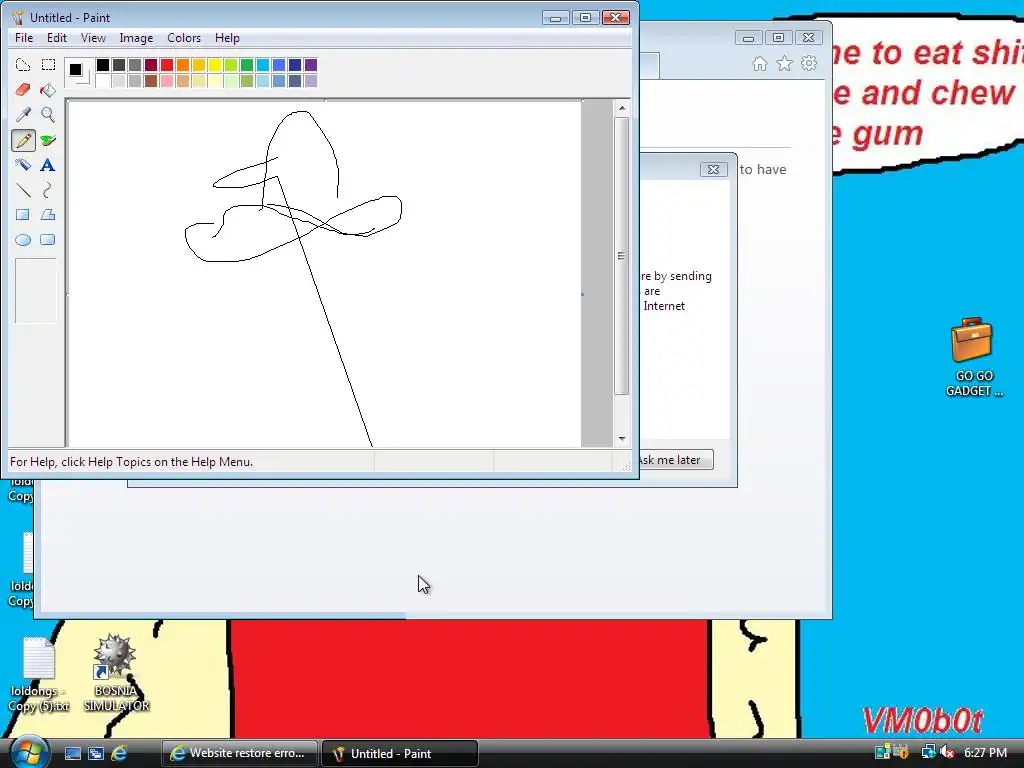This screenshot has width=1024, height=768.
Task: Close the dialog behind Paint
Action: click(713, 169)
